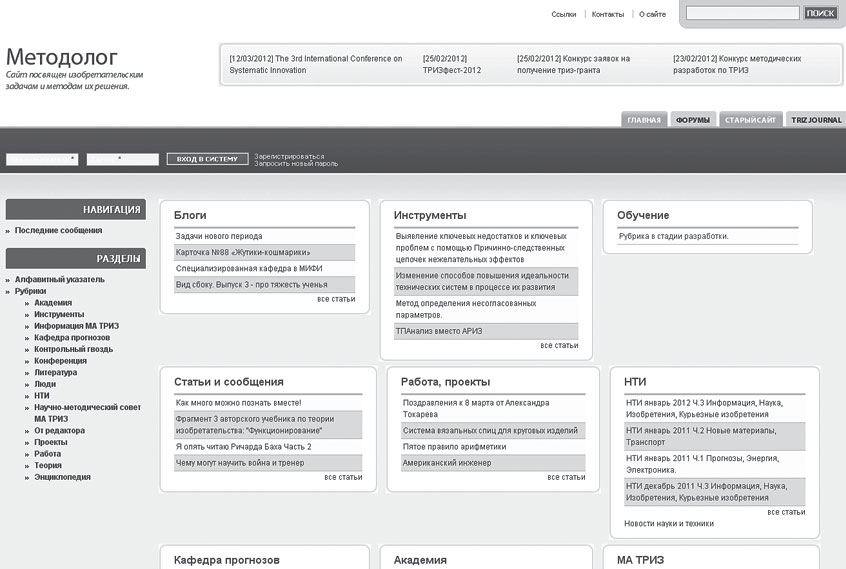Open Я опять читаю Ричарда Баха article
846x569 pixels.
(x=243, y=447)
